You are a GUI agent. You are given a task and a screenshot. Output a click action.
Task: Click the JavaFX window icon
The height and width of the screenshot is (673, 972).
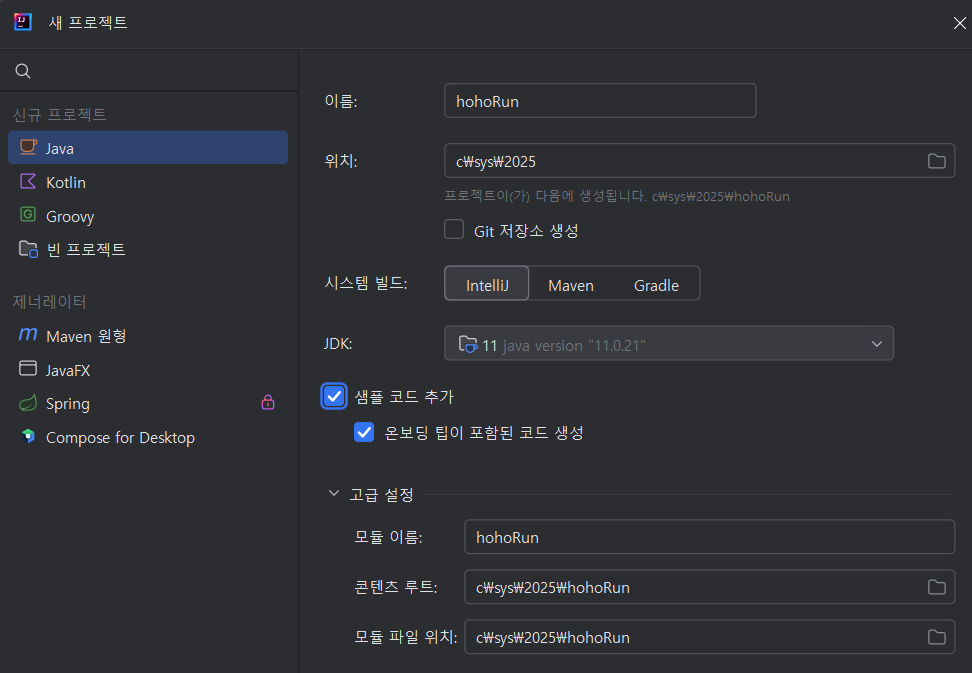[28, 368]
